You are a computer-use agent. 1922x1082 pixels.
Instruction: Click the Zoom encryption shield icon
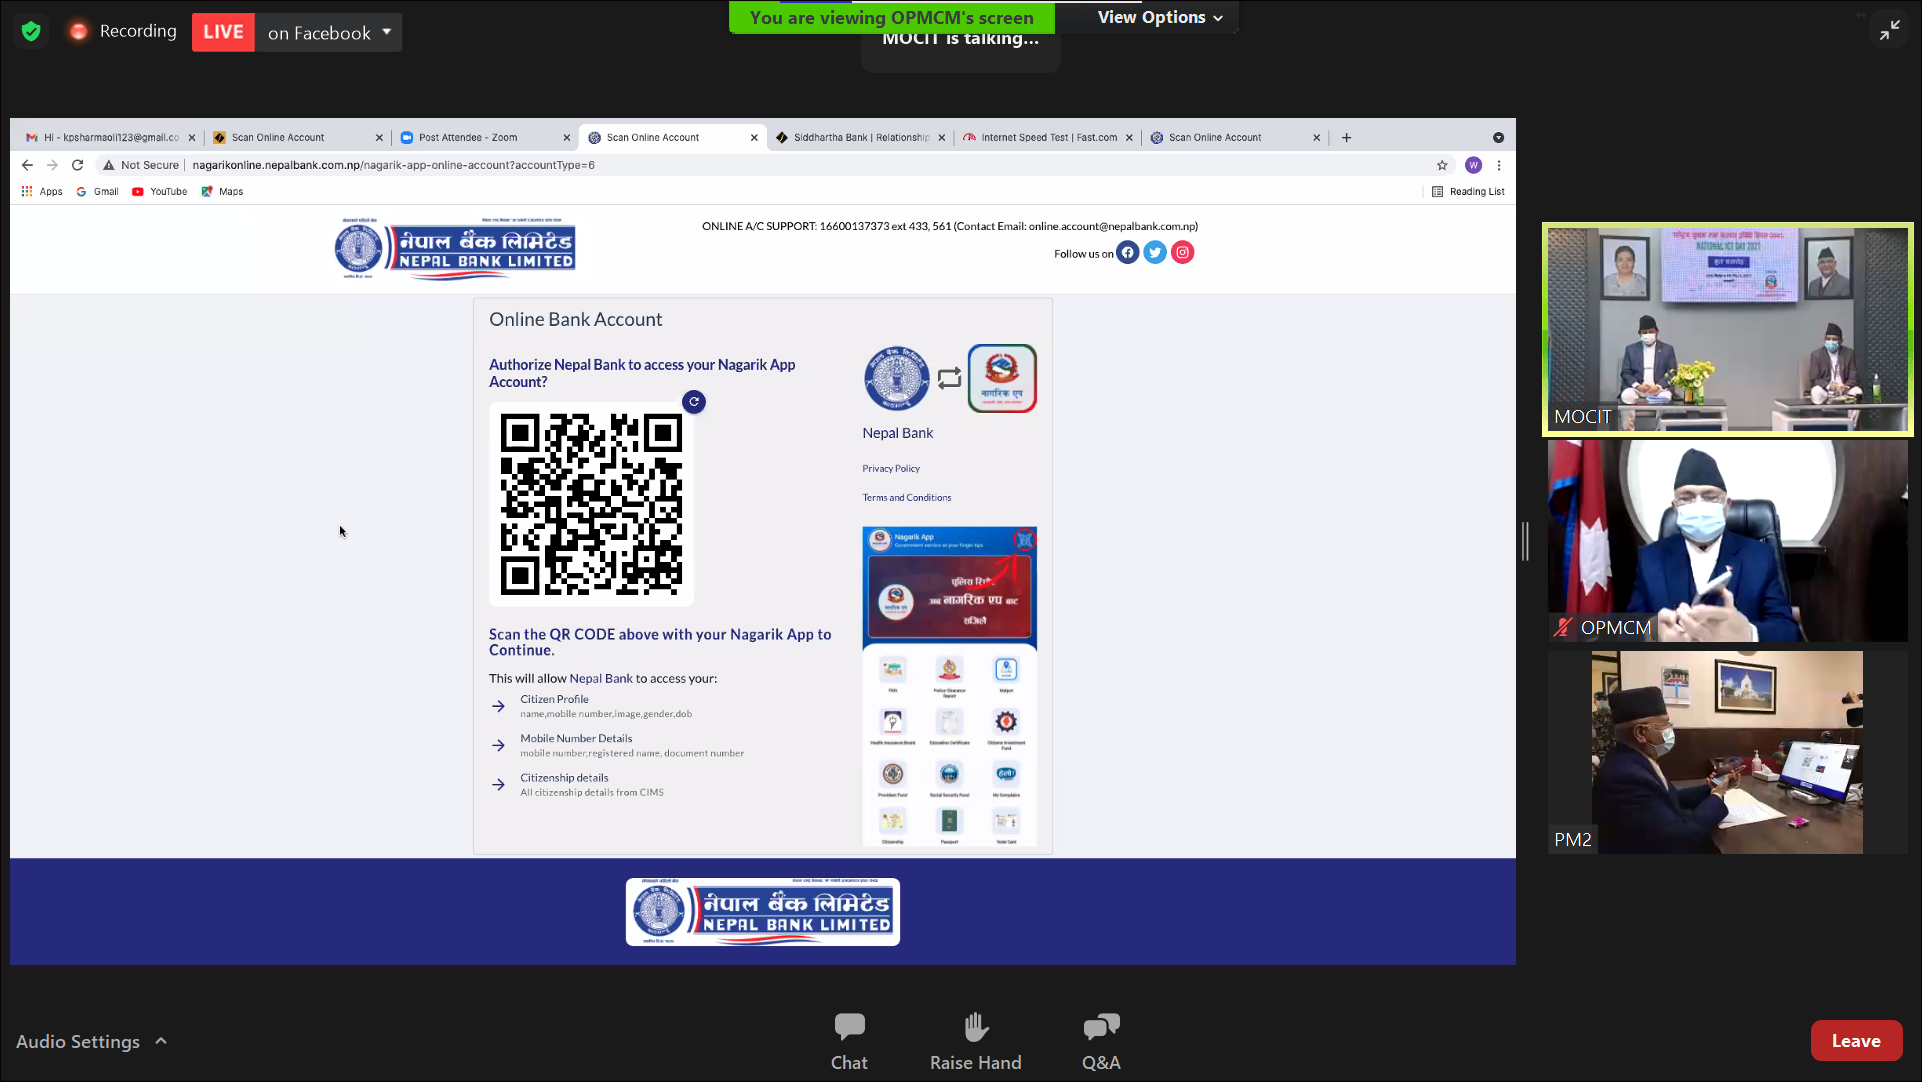point(31,32)
